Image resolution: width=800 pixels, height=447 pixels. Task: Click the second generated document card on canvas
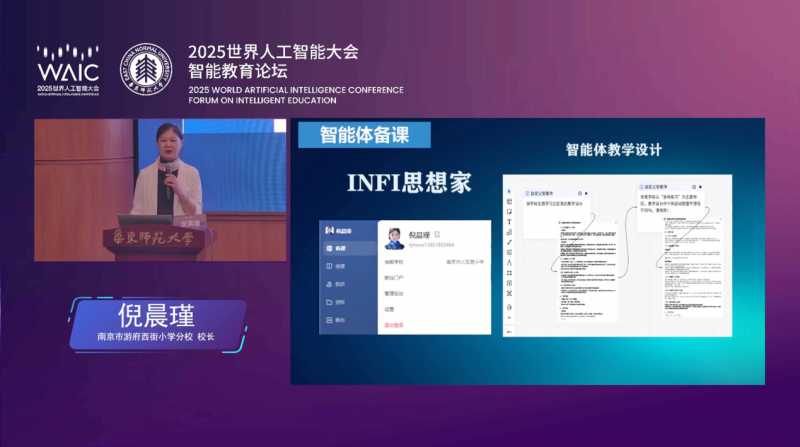point(693,268)
